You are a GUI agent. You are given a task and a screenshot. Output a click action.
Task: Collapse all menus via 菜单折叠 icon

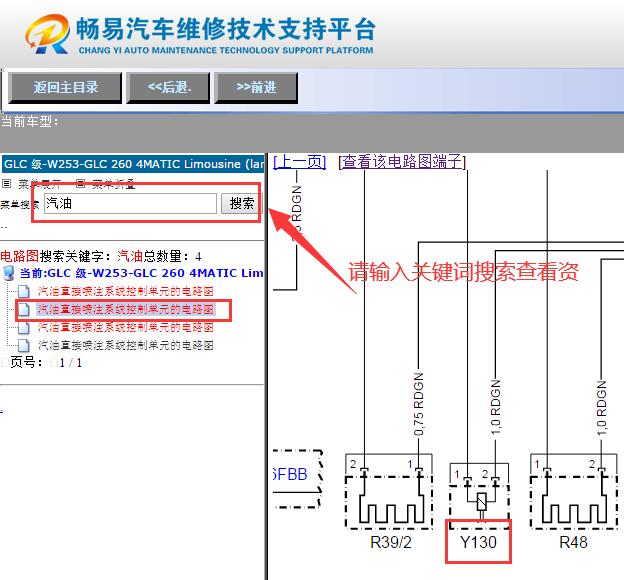[80, 184]
